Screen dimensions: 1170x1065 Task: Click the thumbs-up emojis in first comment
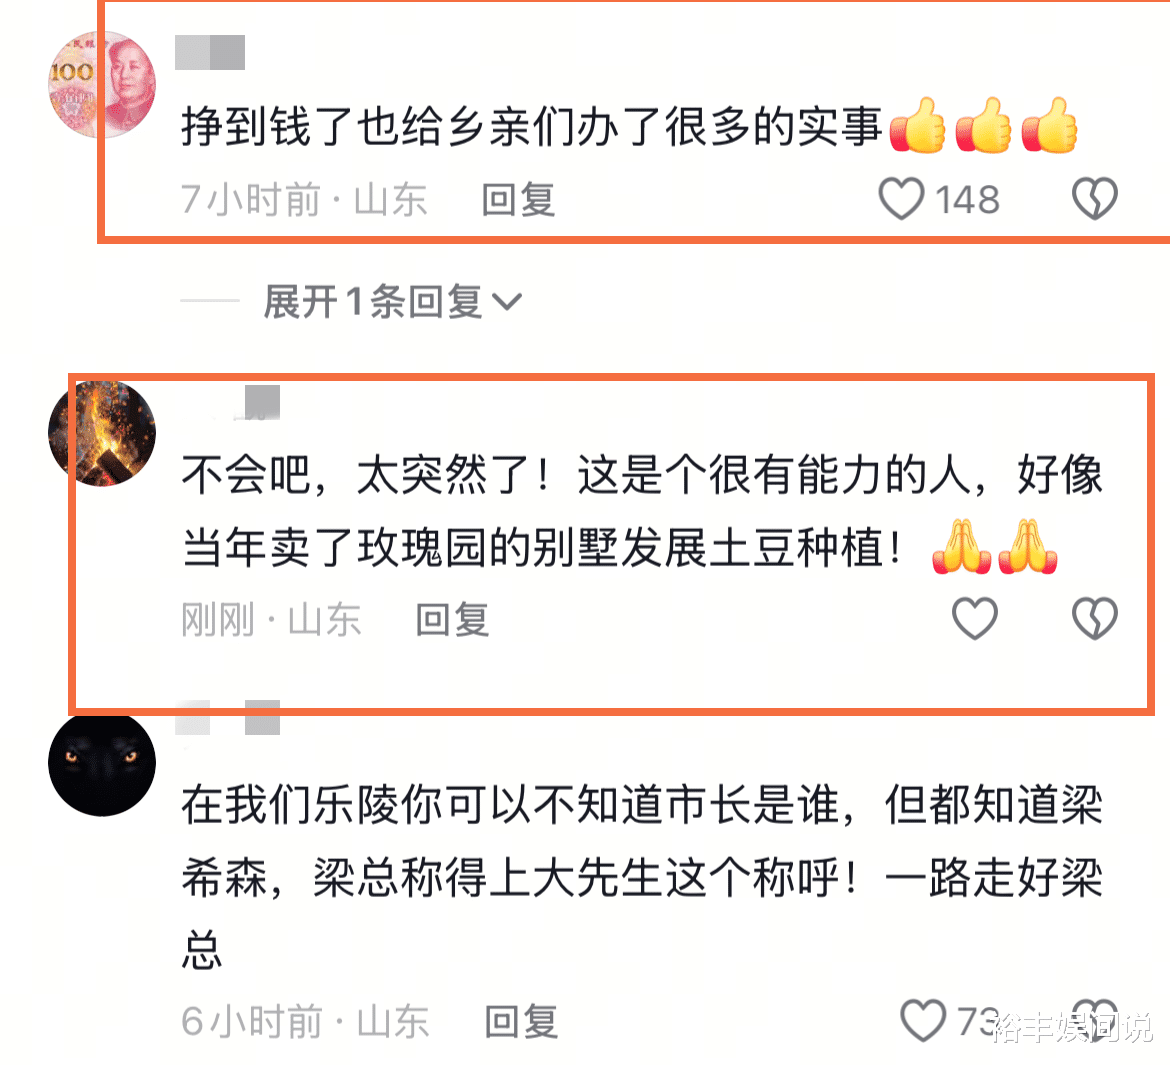pos(983,125)
